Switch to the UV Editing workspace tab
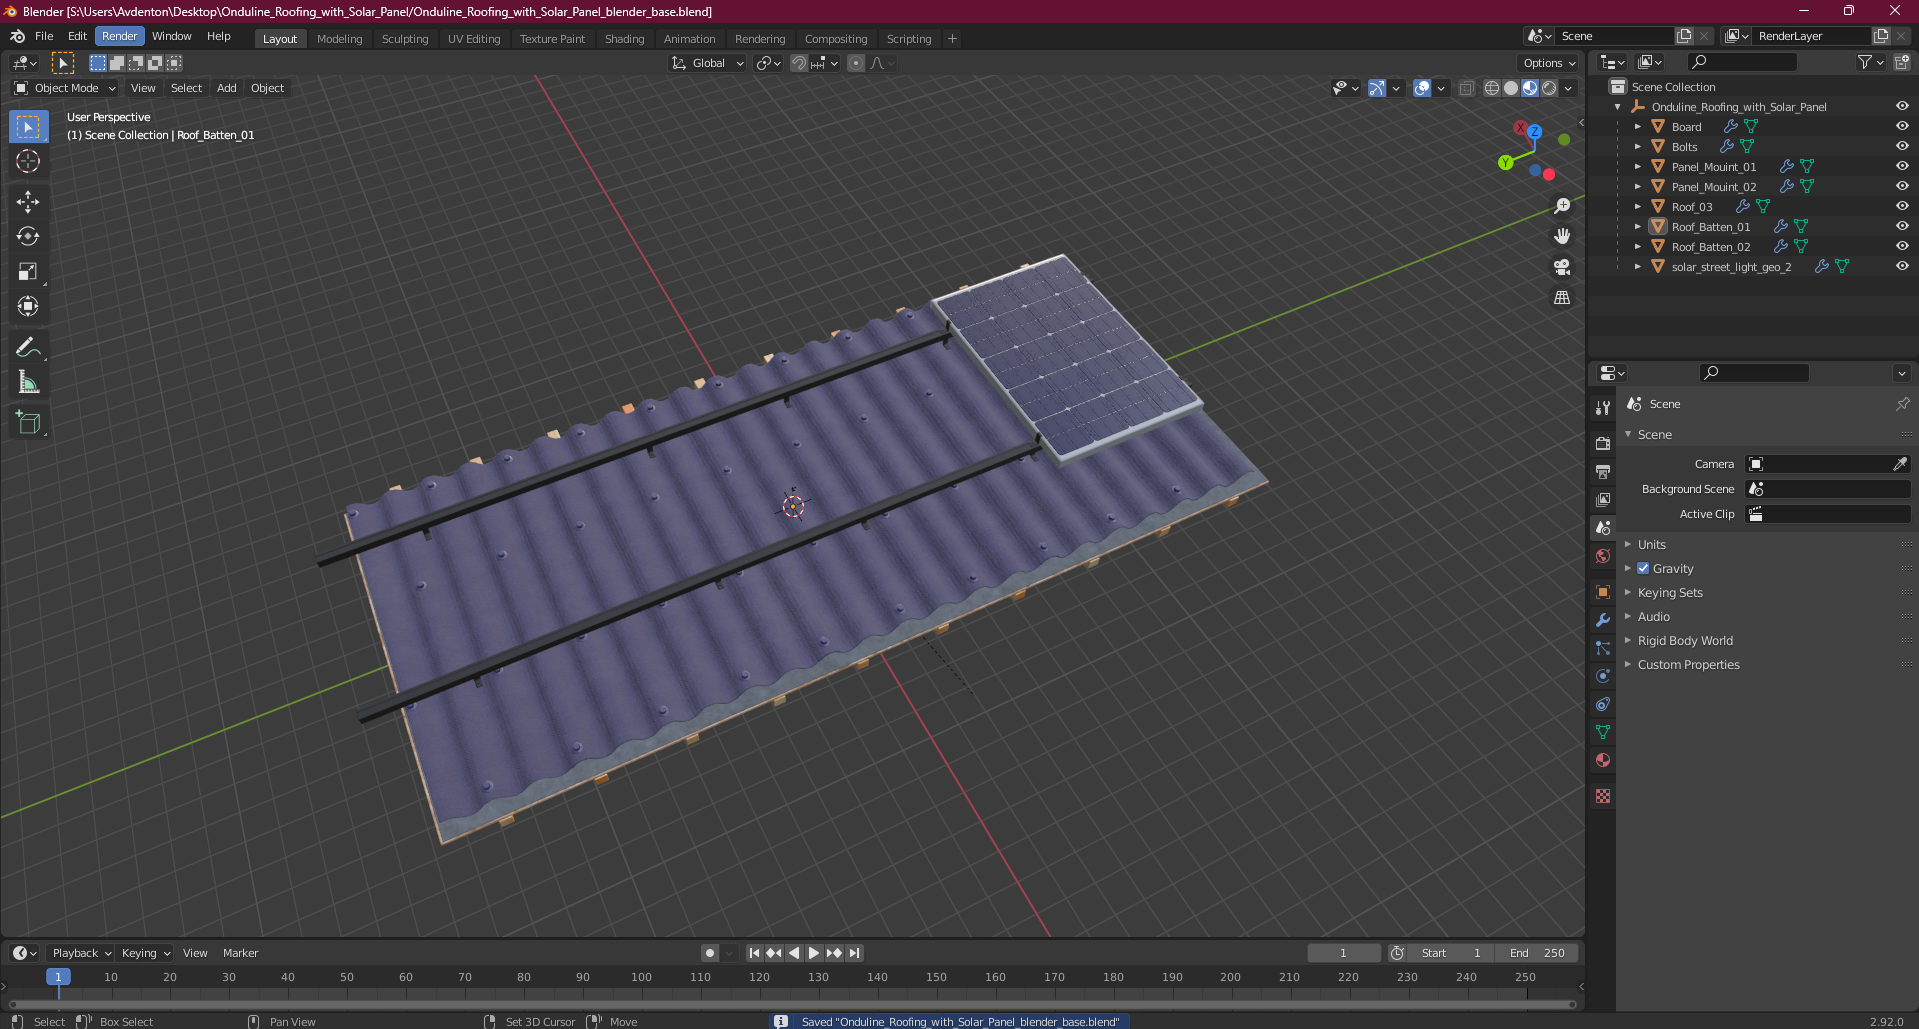 pyautogui.click(x=474, y=39)
